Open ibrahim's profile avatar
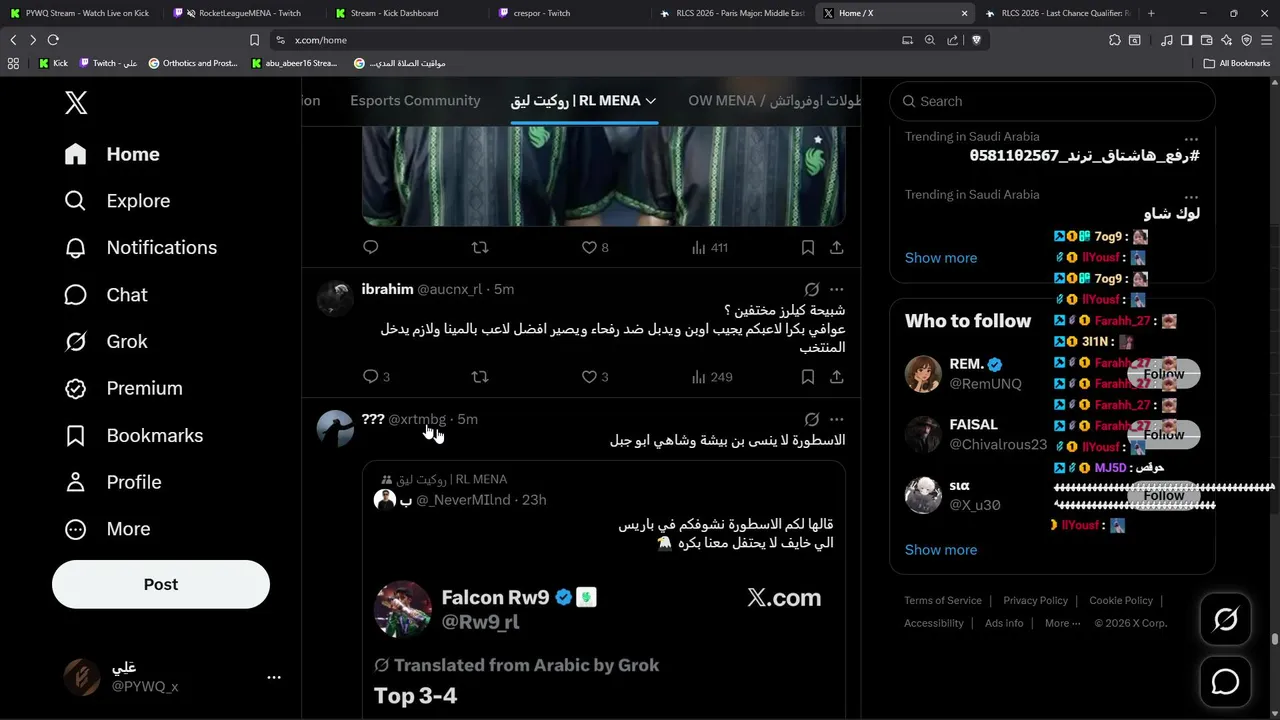This screenshot has width=1280, height=720. click(335, 298)
